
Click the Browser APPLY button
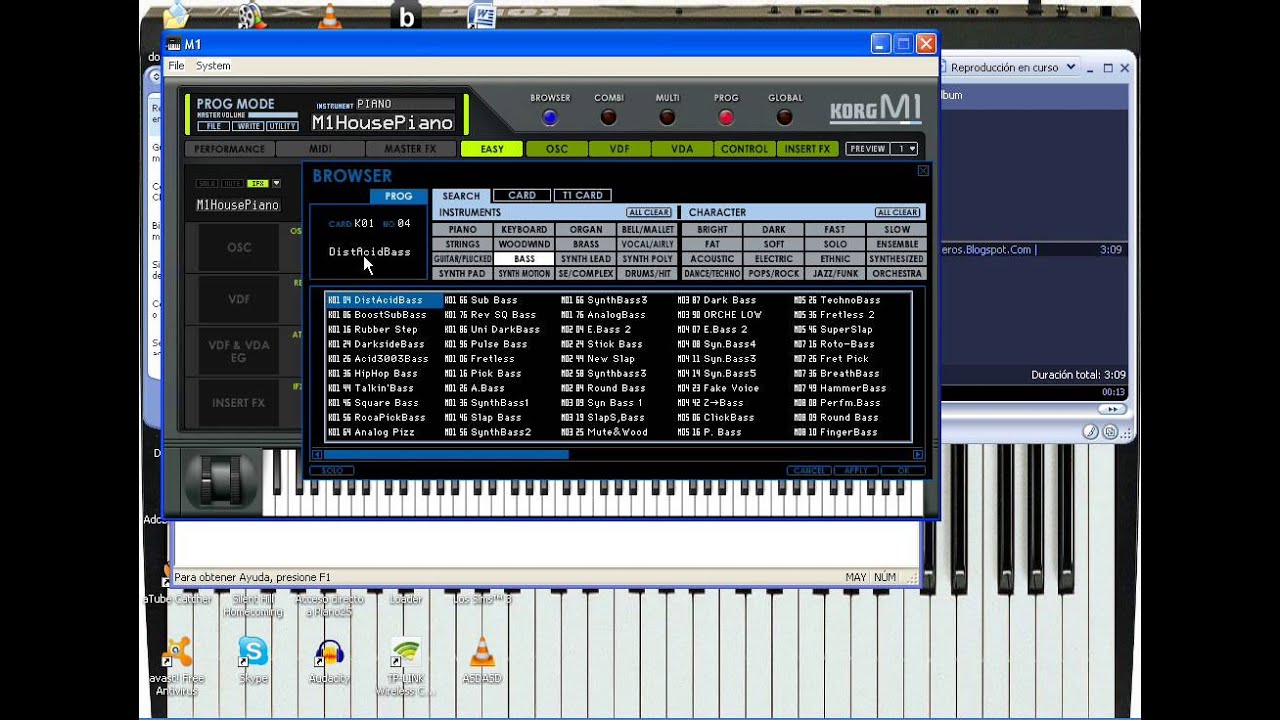[856, 470]
